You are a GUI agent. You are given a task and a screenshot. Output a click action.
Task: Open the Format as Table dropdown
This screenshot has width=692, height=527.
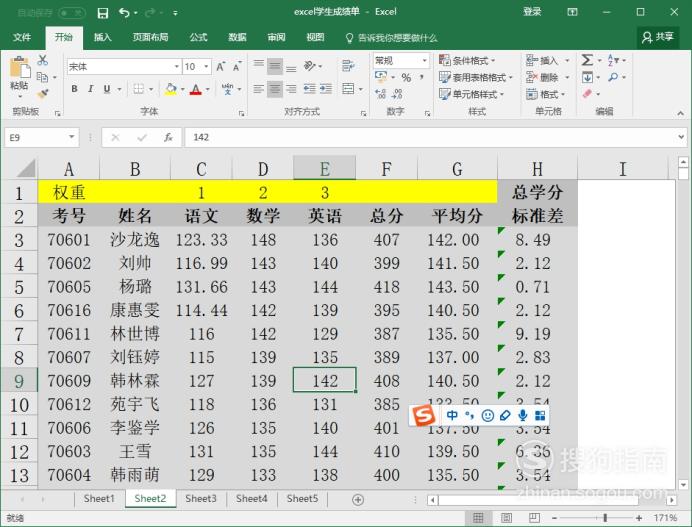(x=476, y=77)
